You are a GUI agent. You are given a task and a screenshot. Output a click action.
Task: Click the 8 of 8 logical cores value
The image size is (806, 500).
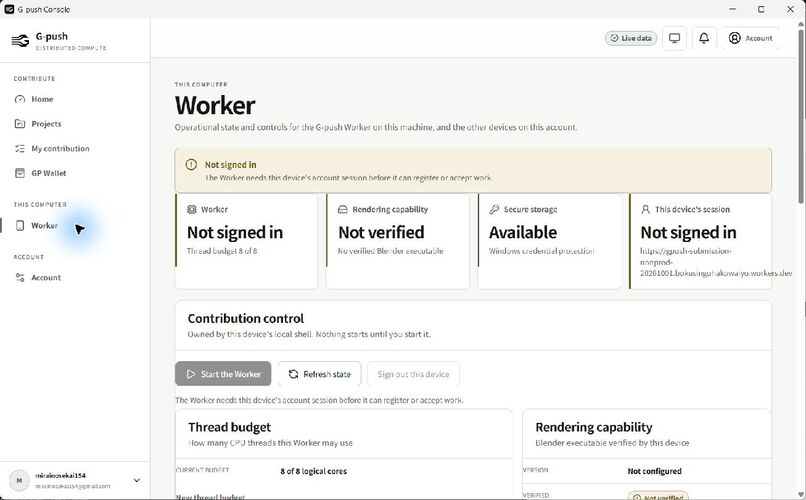pyautogui.click(x=314, y=471)
